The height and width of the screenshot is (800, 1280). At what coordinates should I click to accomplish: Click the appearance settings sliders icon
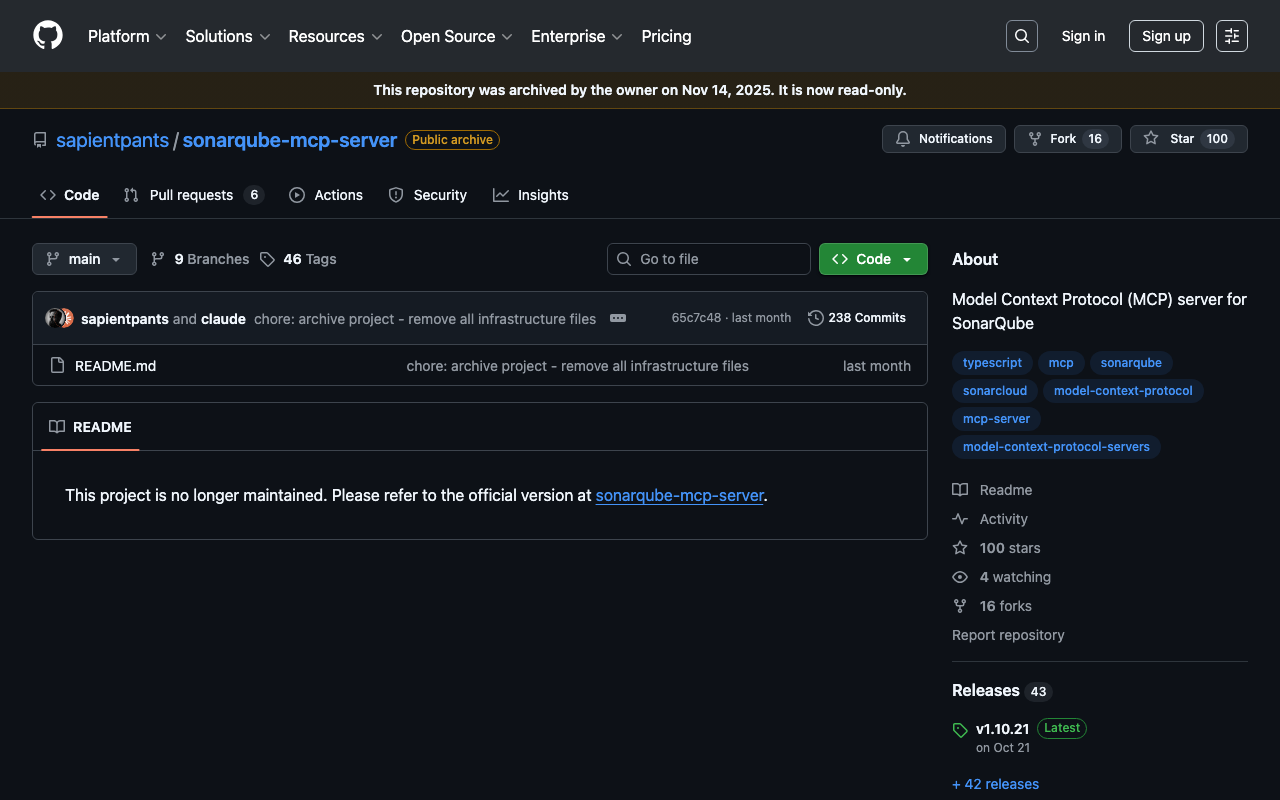click(x=1231, y=36)
